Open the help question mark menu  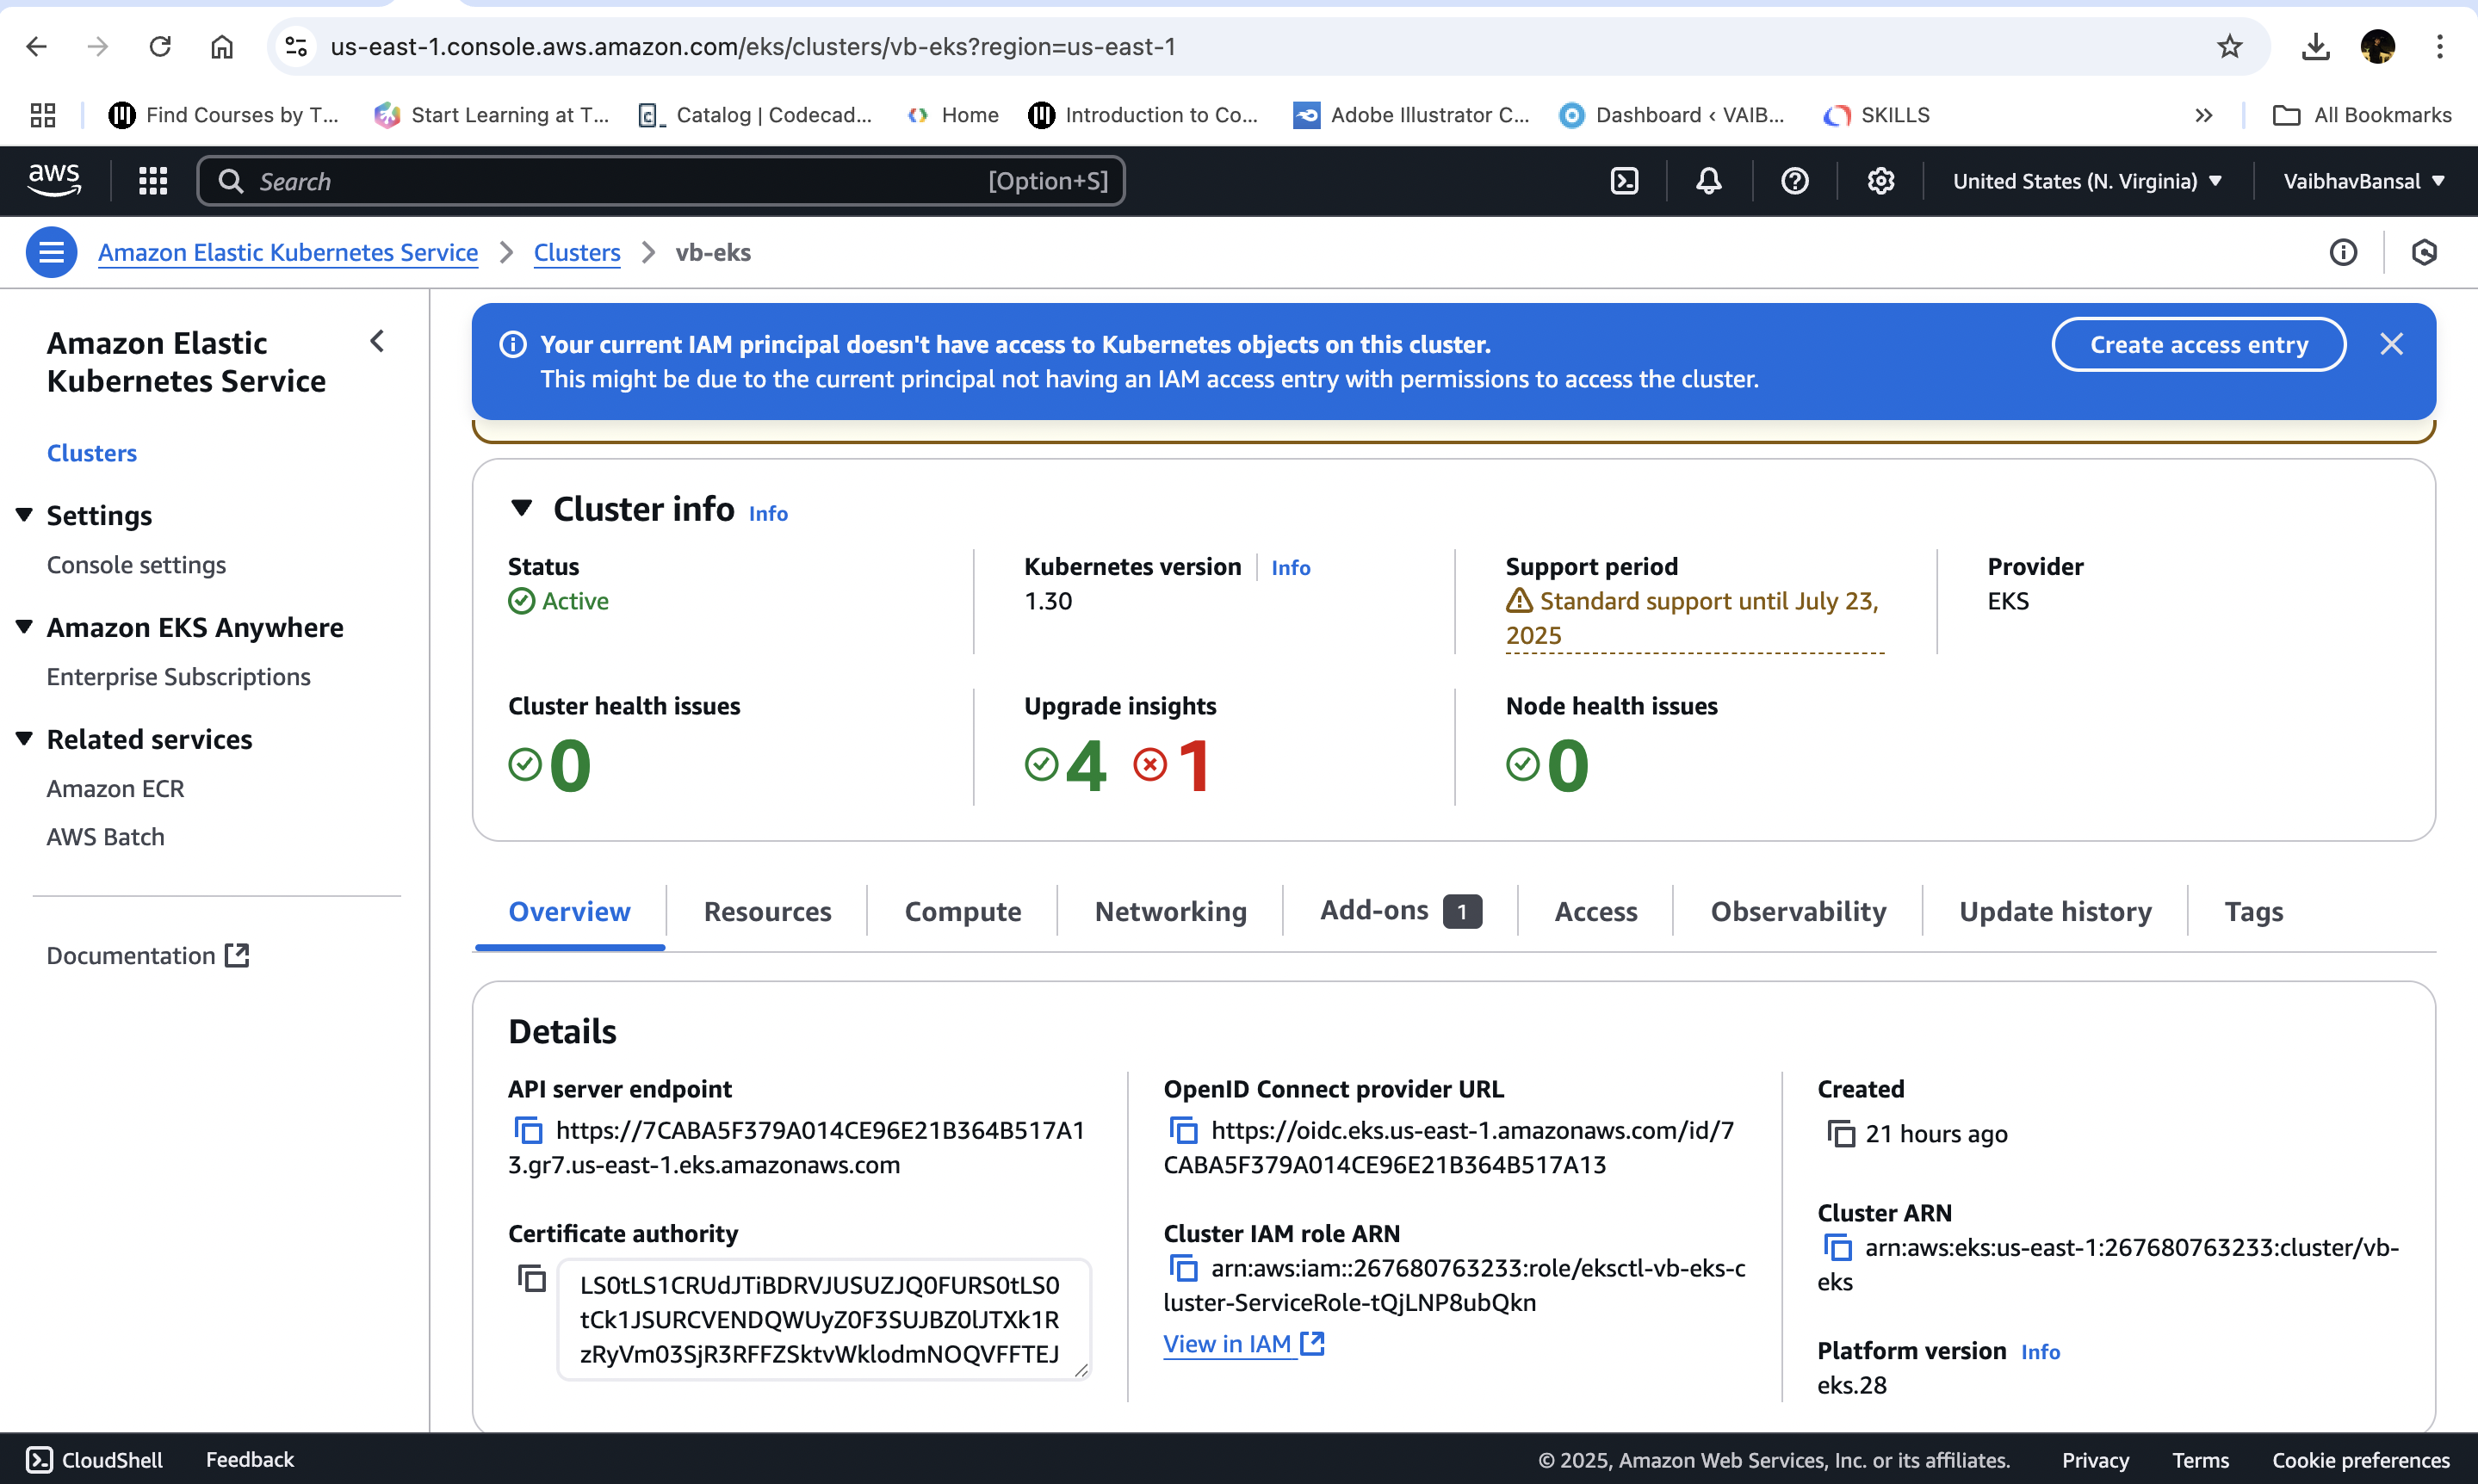tap(1795, 181)
